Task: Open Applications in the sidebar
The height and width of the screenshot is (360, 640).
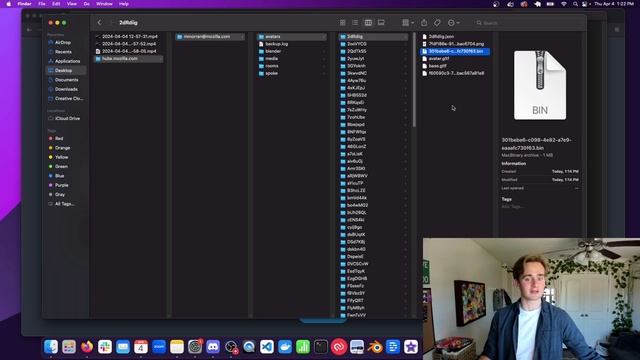Action: (67, 61)
